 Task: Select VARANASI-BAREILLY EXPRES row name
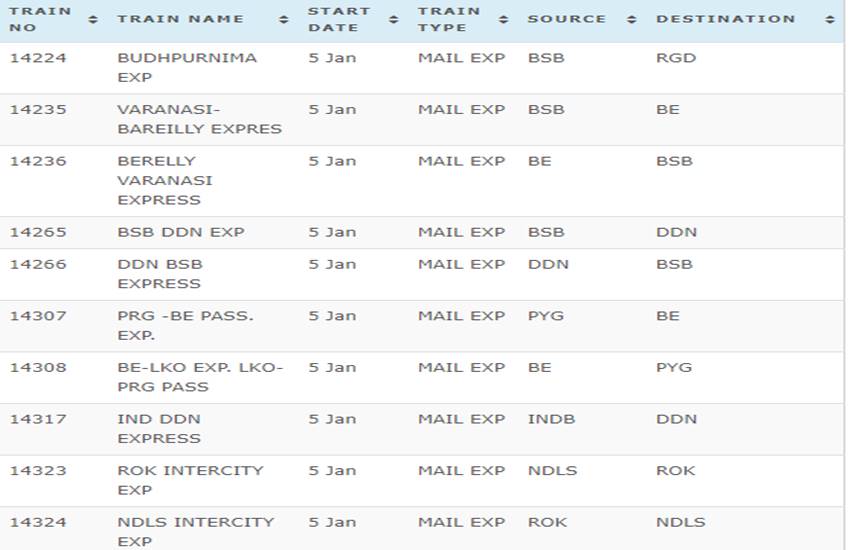point(199,119)
